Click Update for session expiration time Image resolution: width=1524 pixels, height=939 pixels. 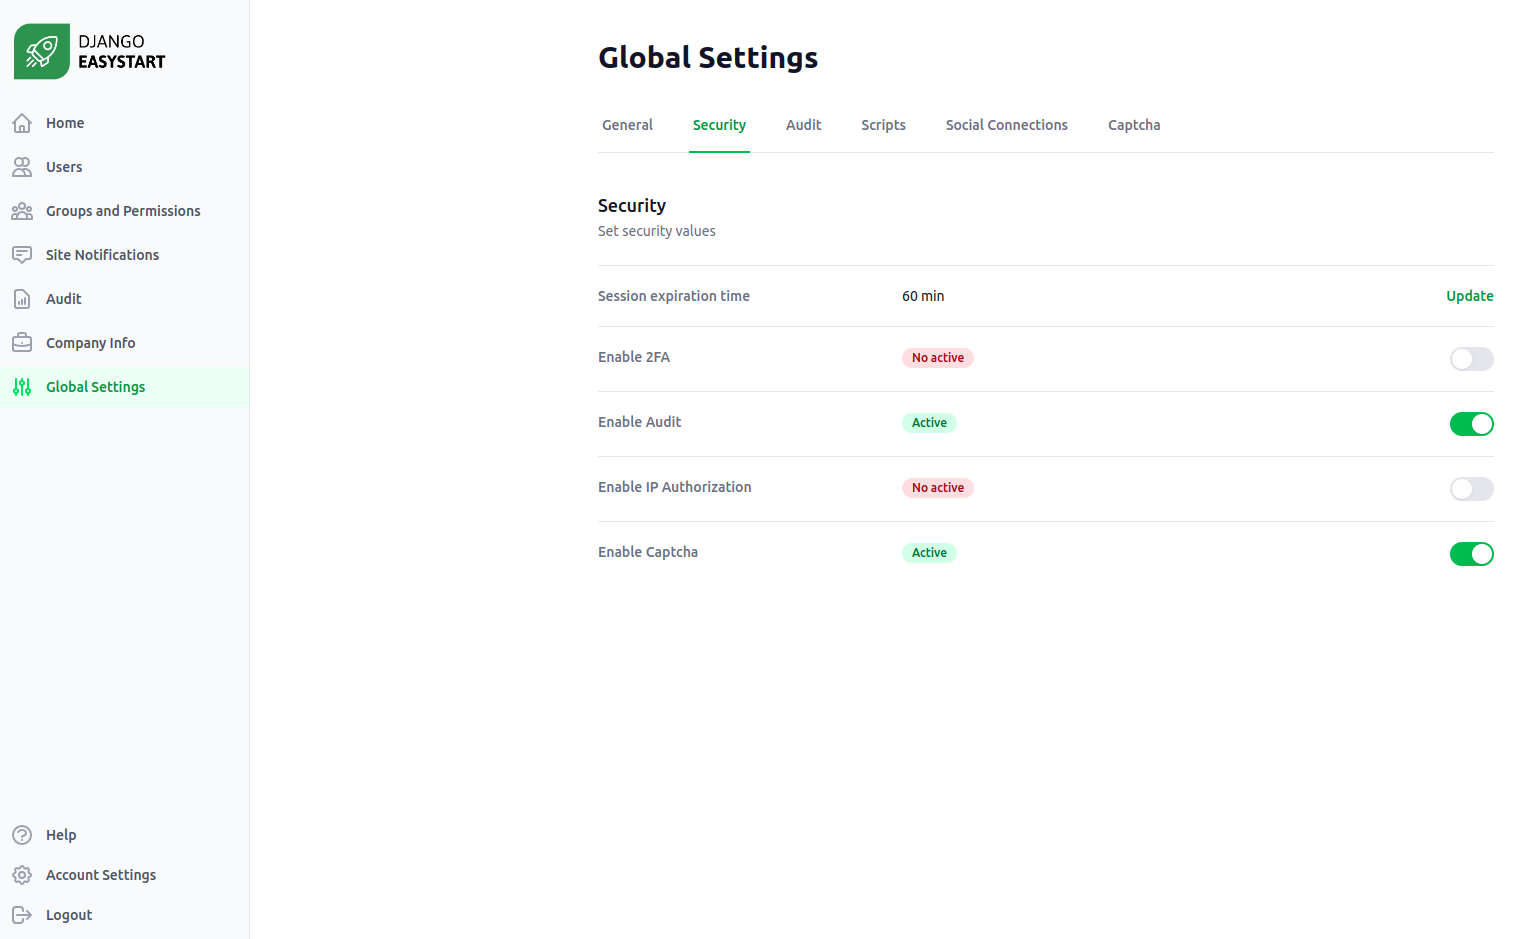(1469, 296)
